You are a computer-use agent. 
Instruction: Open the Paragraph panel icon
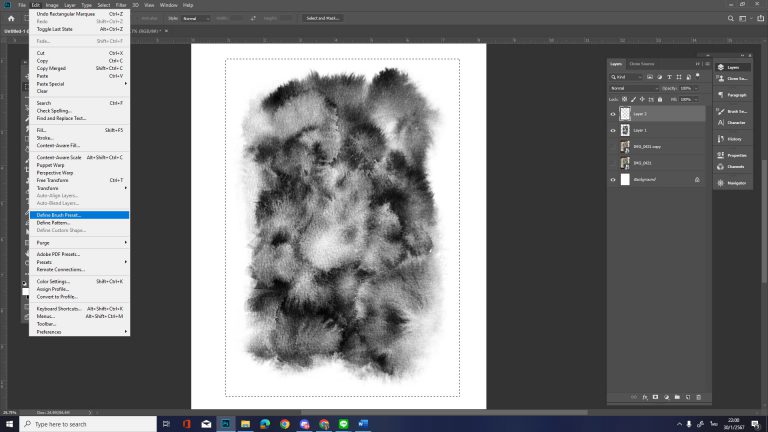[735, 95]
